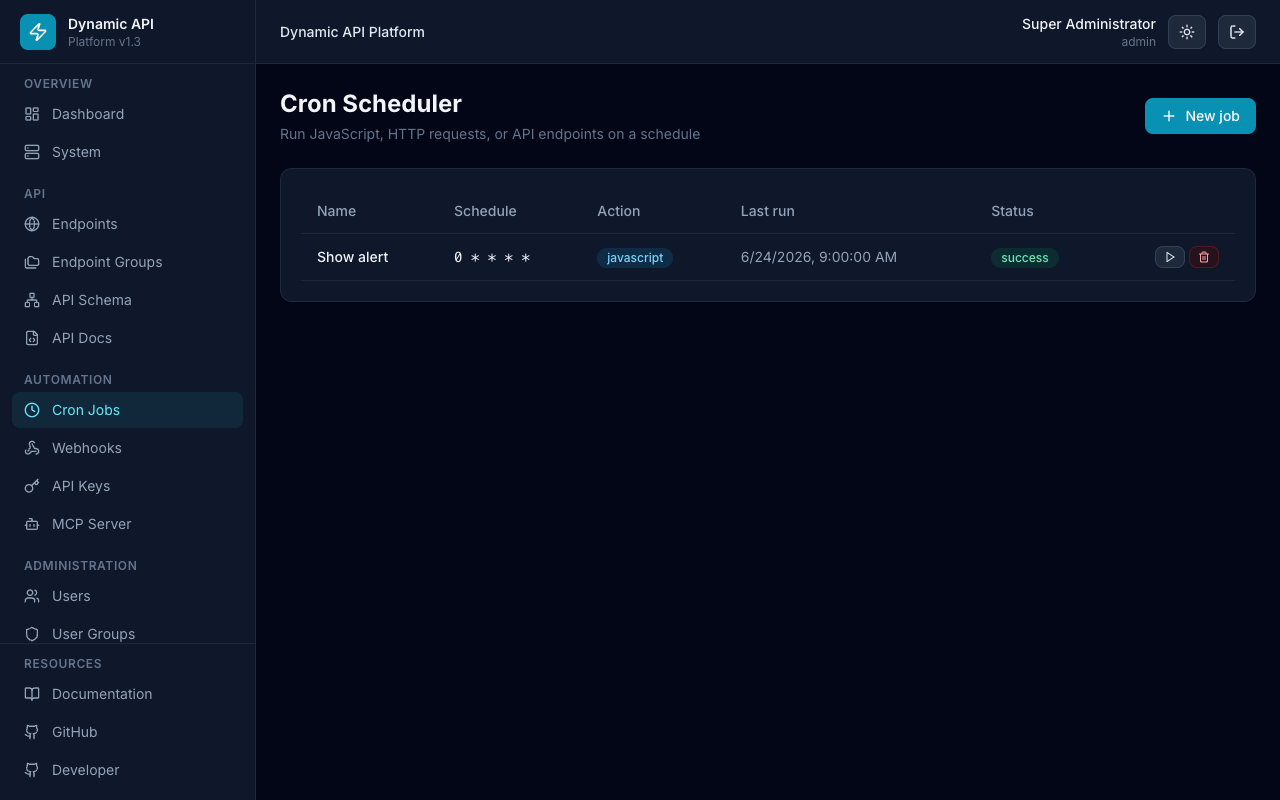Click the success status badge
This screenshot has height=800, width=1280.
(x=1025, y=258)
